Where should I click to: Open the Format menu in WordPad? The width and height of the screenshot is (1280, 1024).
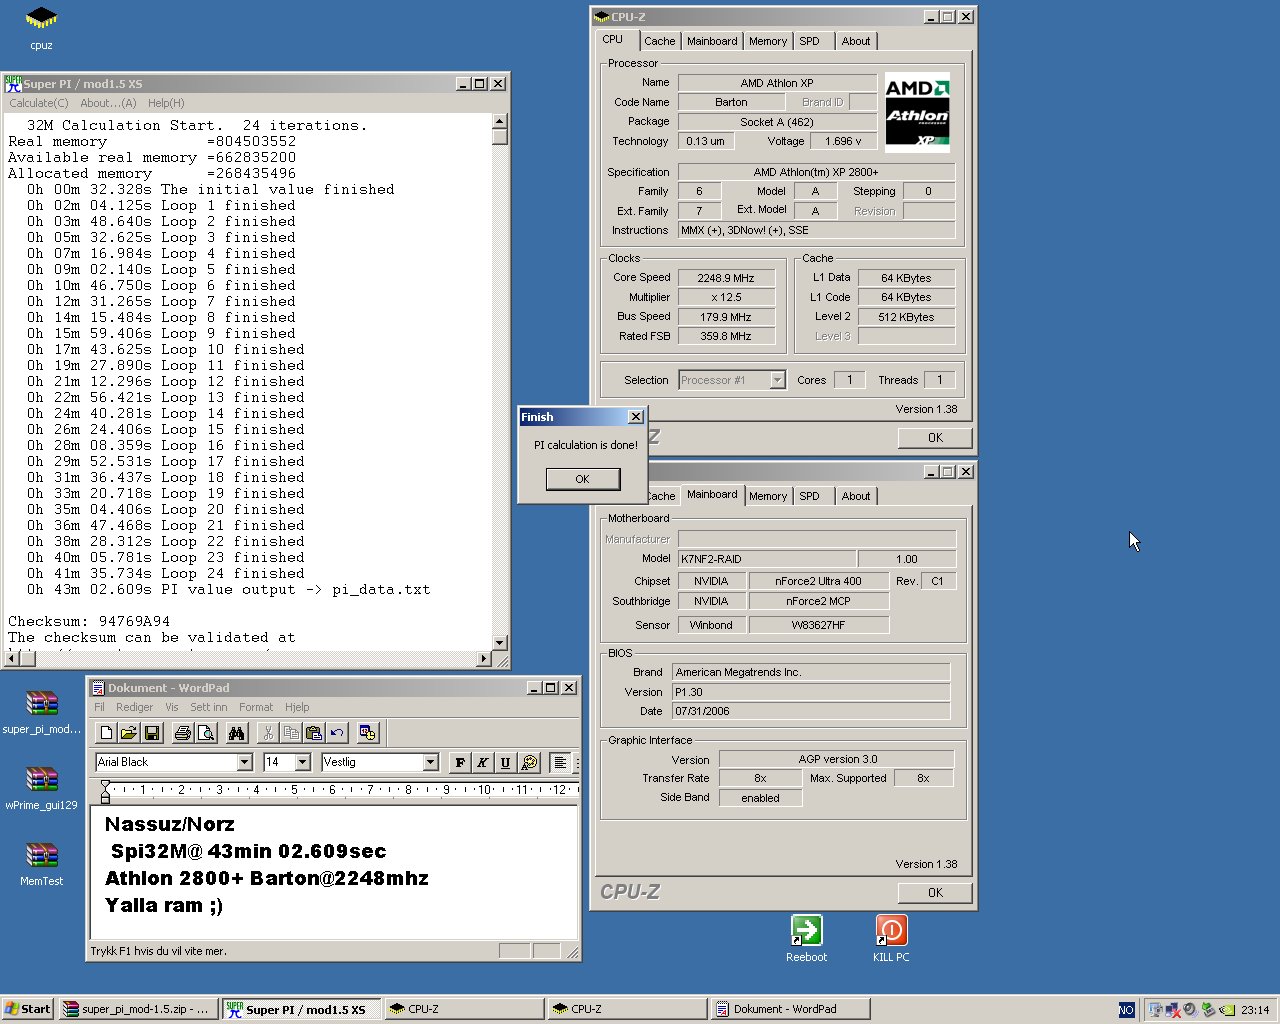click(x=256, y=707)
